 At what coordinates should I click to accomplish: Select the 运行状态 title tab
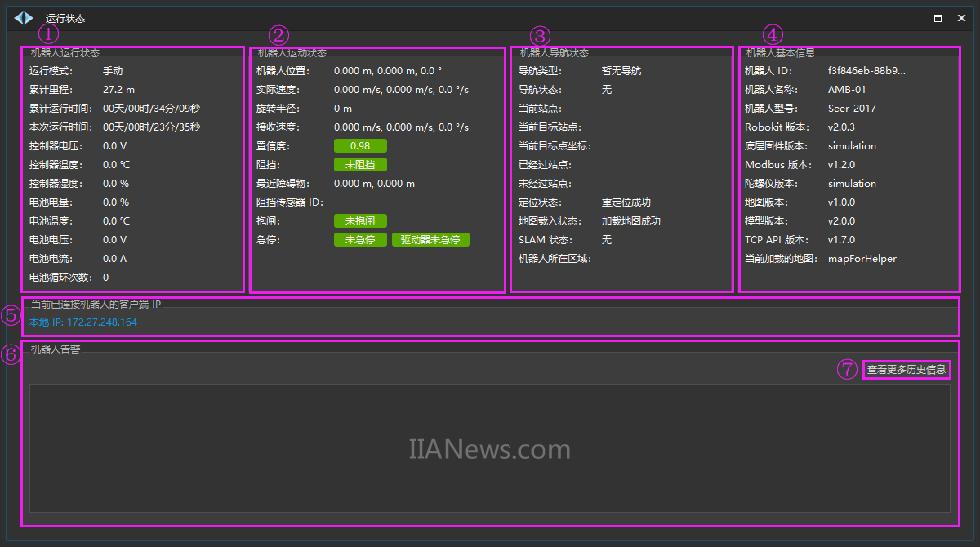pyautogui.click(x=66, y=18)
